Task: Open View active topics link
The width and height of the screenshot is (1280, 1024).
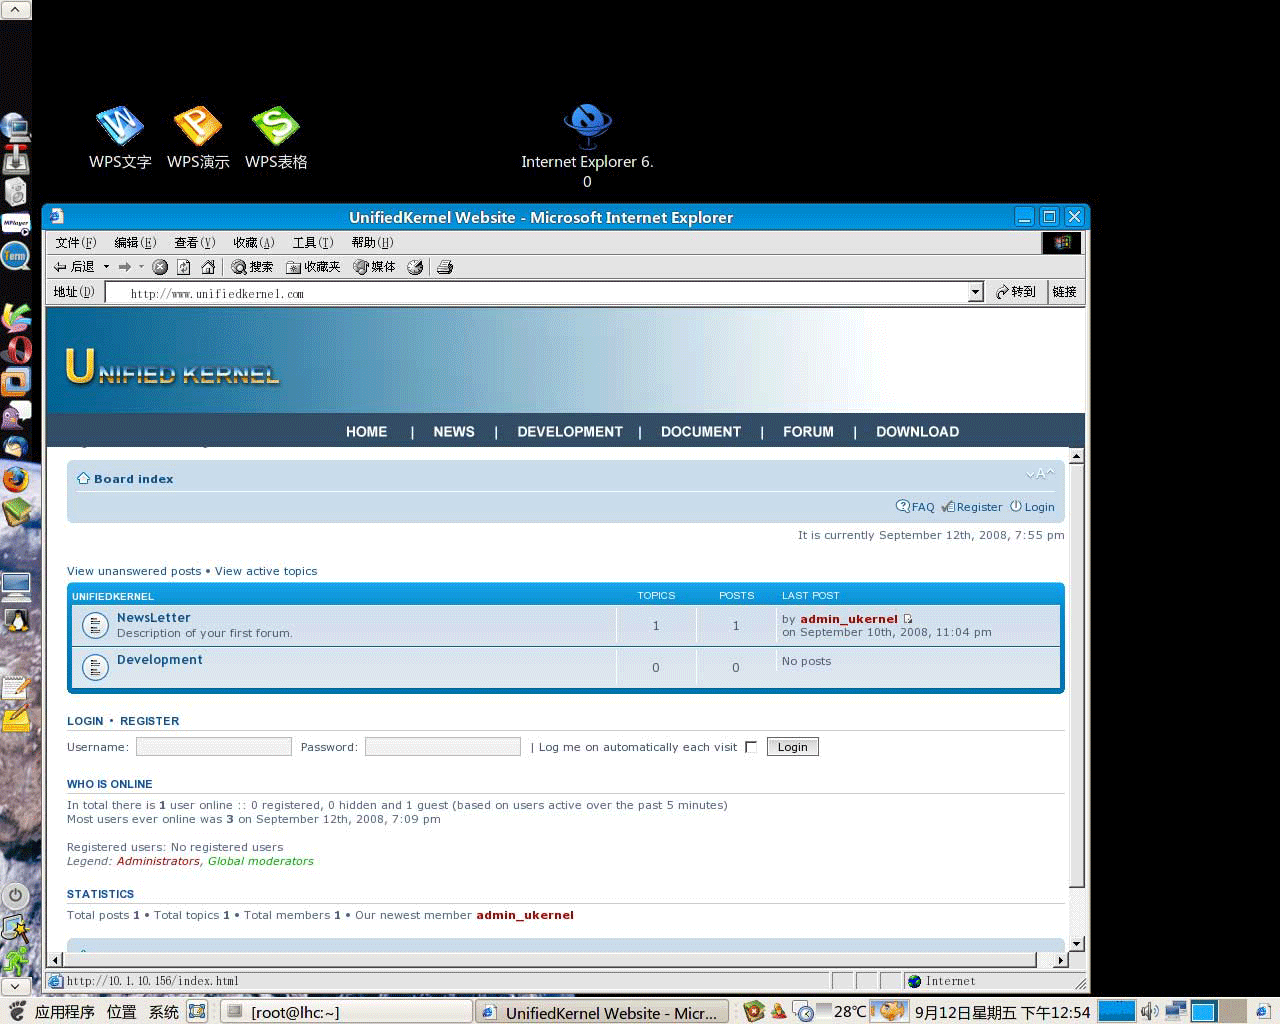Action: [x=266, y=571]
